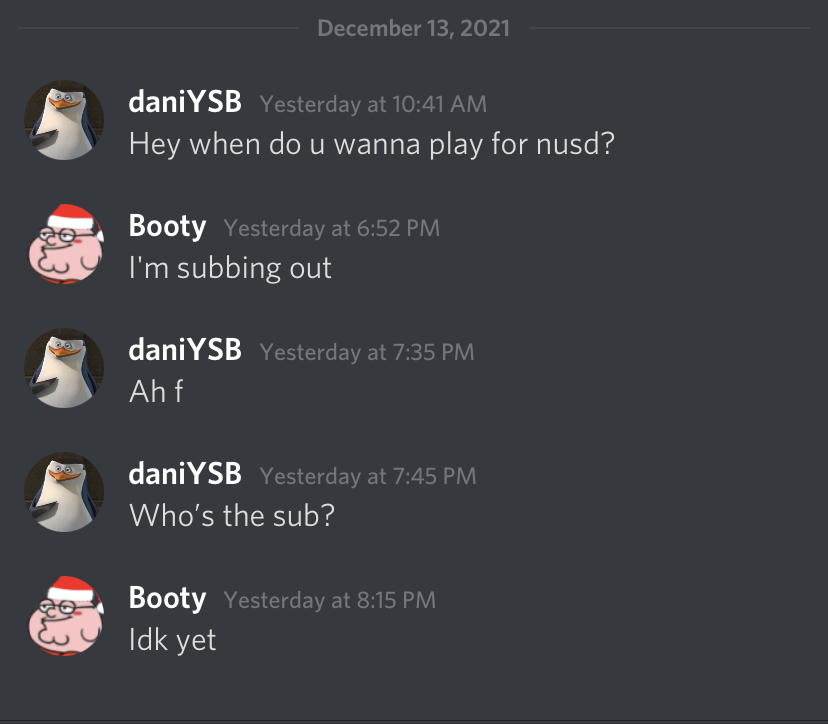Viewport: 828px width, 724px height.
Task: Open daniYSB's avatar beside "Who's the sub?"
Action: [x=64, y=492]
